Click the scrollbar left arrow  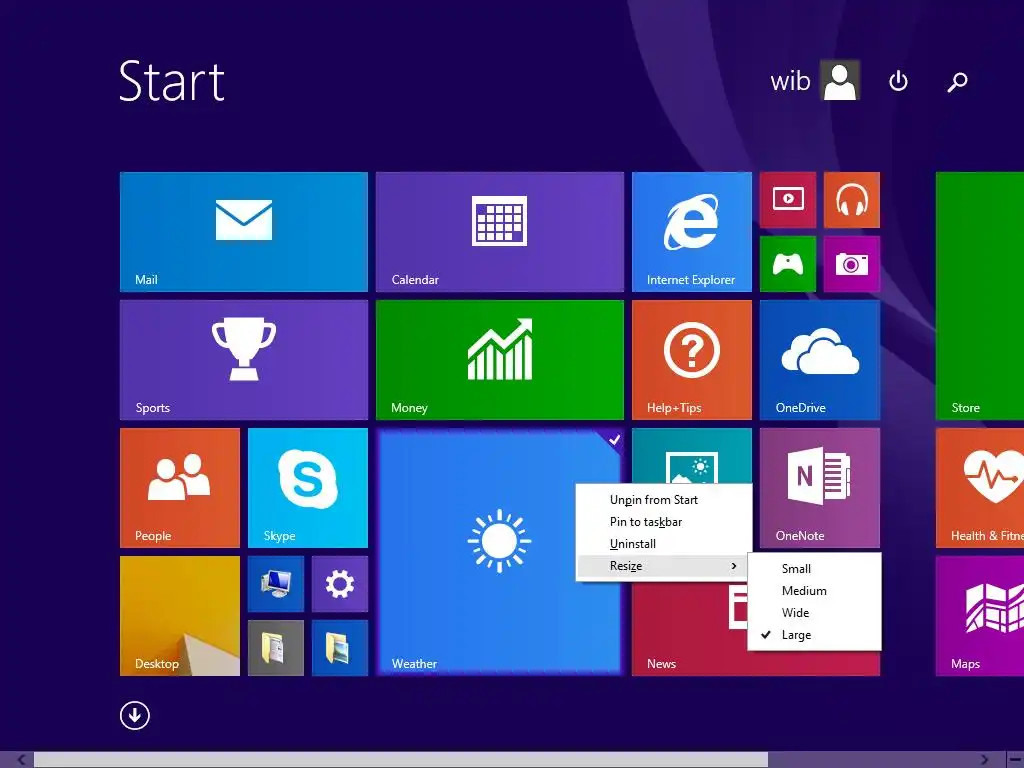click(22, 760)
